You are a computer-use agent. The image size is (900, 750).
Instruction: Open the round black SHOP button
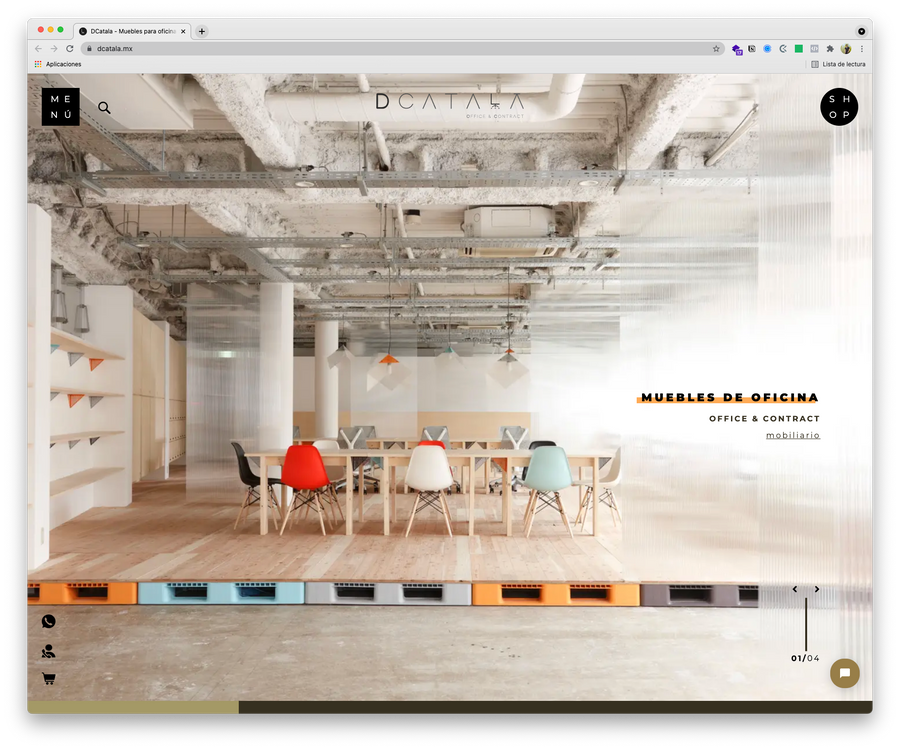point(839,107)
